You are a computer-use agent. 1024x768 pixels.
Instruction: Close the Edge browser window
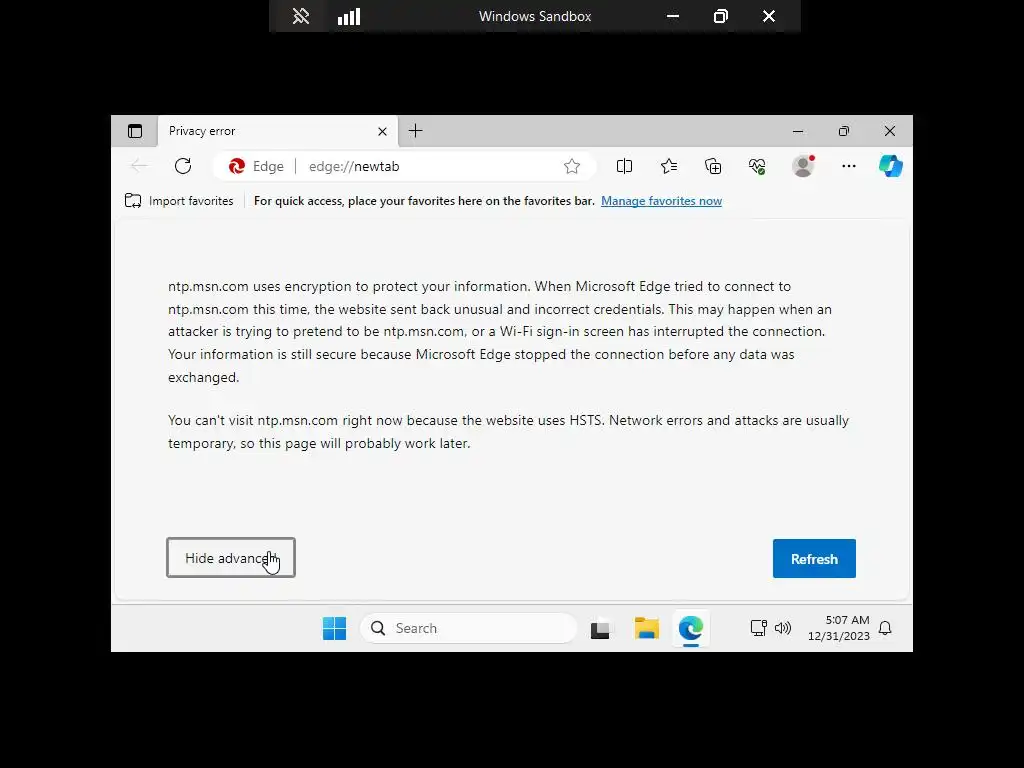point(889,131)
